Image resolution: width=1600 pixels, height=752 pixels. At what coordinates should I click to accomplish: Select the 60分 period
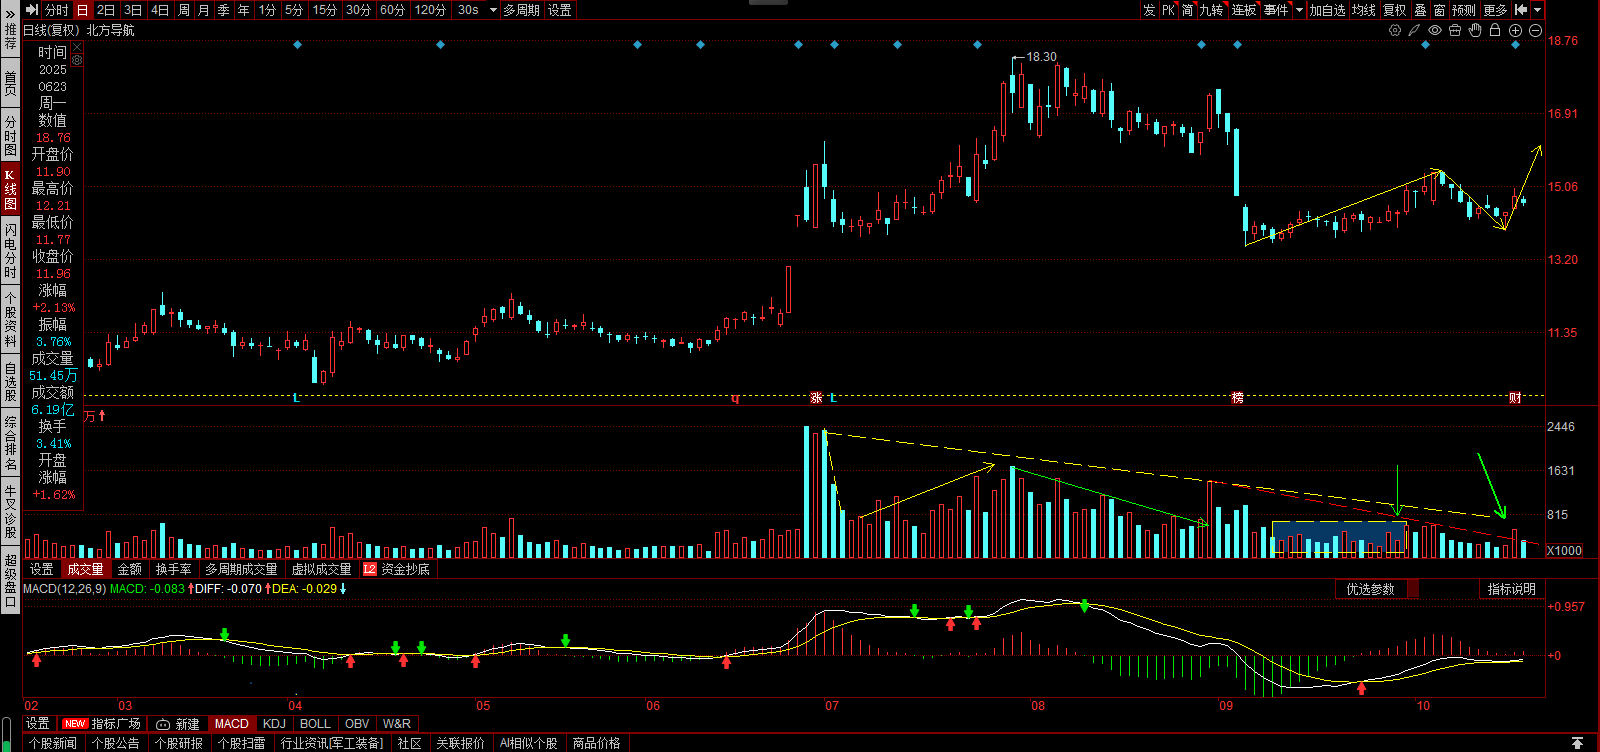393,10
